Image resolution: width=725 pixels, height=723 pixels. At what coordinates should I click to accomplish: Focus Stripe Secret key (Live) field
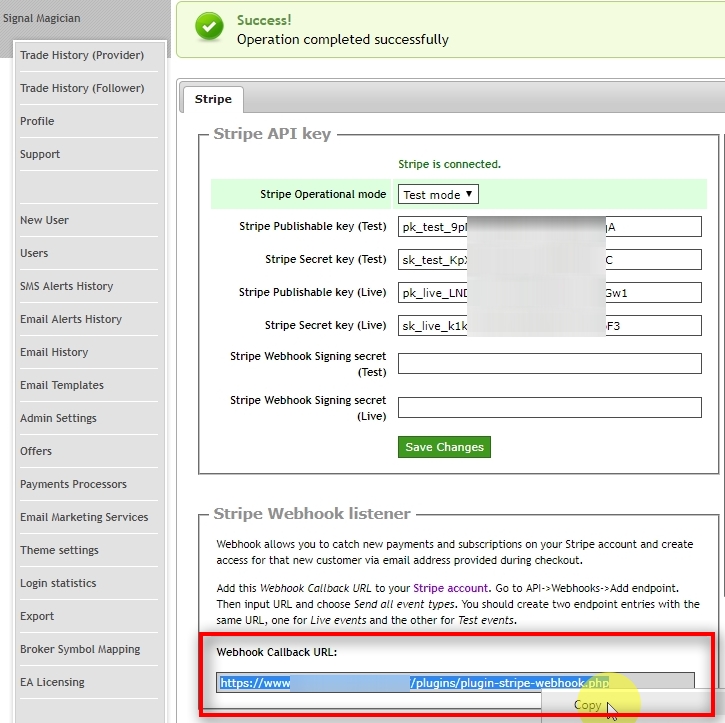point(549,325)
